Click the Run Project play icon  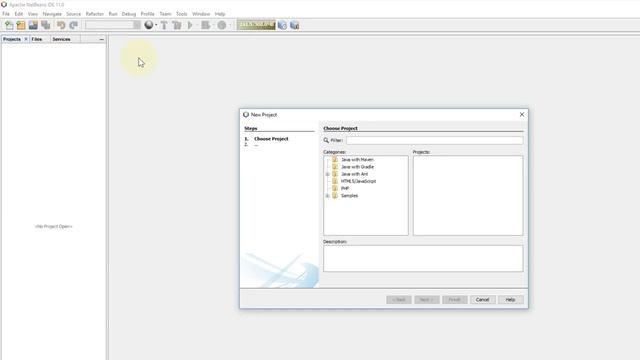[x=190, y=25]
